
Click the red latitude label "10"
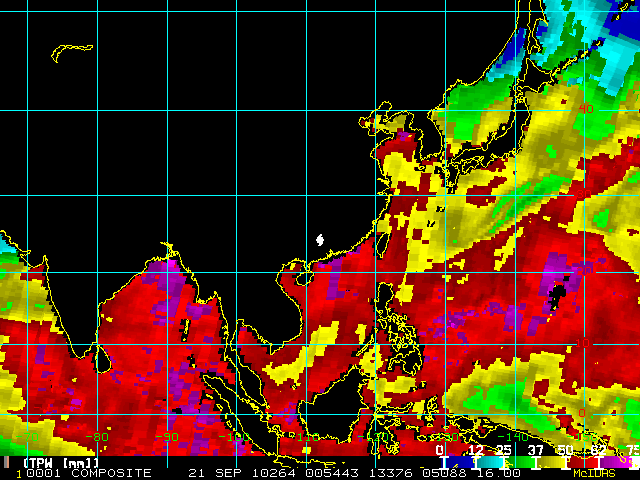(583, 343)
